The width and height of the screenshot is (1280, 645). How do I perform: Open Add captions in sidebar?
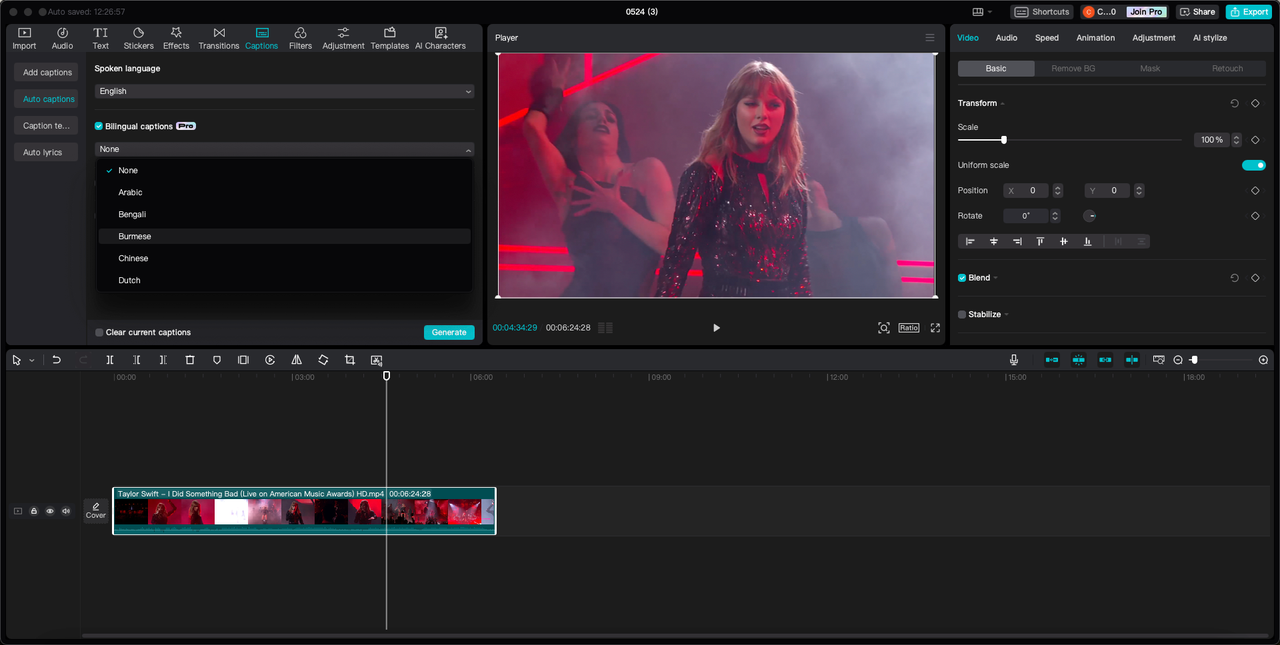coord(47,72)
